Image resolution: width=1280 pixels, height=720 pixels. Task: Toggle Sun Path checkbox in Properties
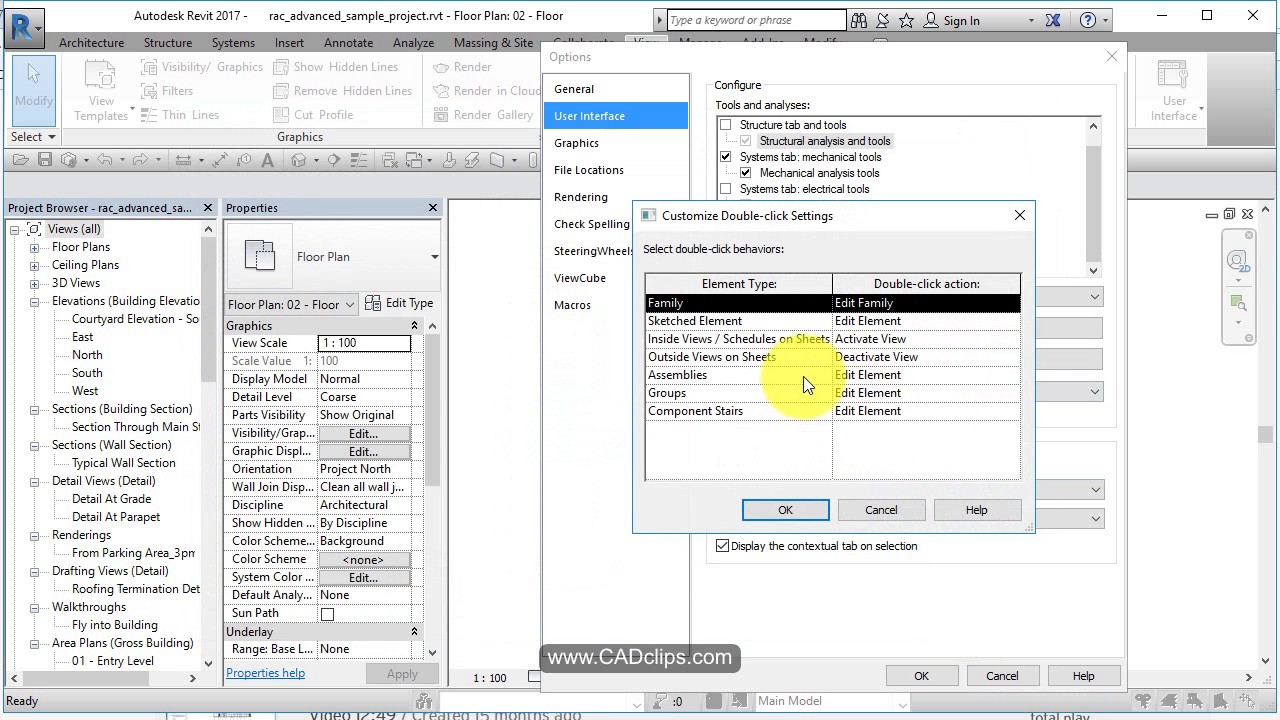coord(327,614)
